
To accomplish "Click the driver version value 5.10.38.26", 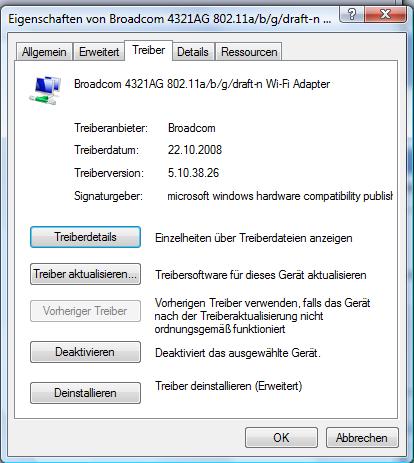I will click(193, 173).
